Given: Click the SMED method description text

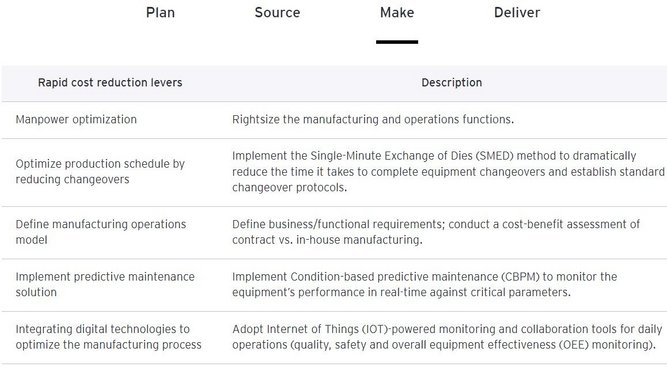Looking at the screenshot, I should tap(448, 171).
